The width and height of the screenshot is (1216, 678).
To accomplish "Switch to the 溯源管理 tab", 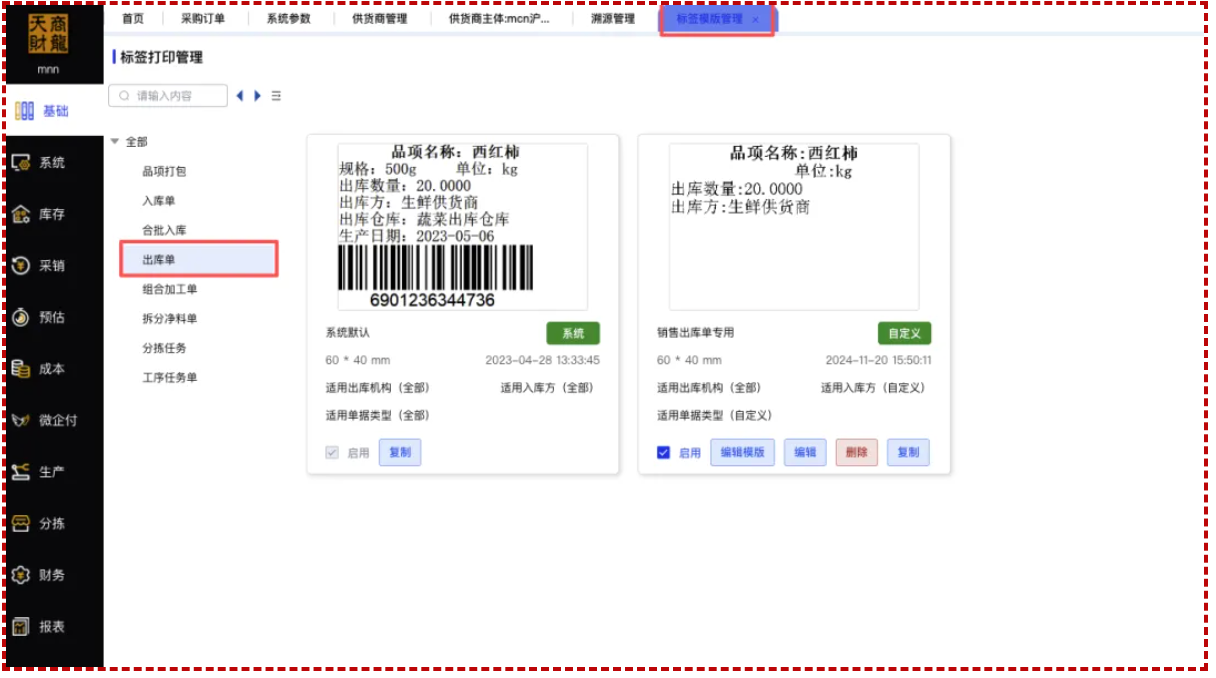I will 613,18.
